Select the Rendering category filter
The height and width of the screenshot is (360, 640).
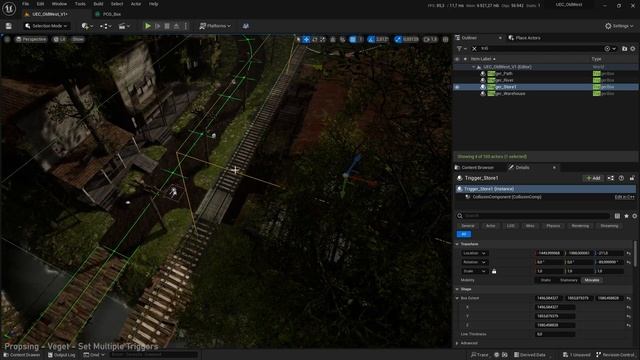pyautogui.click(x=580, y=226)
